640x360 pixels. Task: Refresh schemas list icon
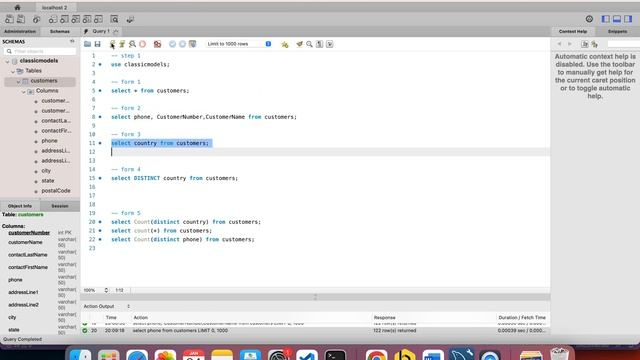point(72,41)
